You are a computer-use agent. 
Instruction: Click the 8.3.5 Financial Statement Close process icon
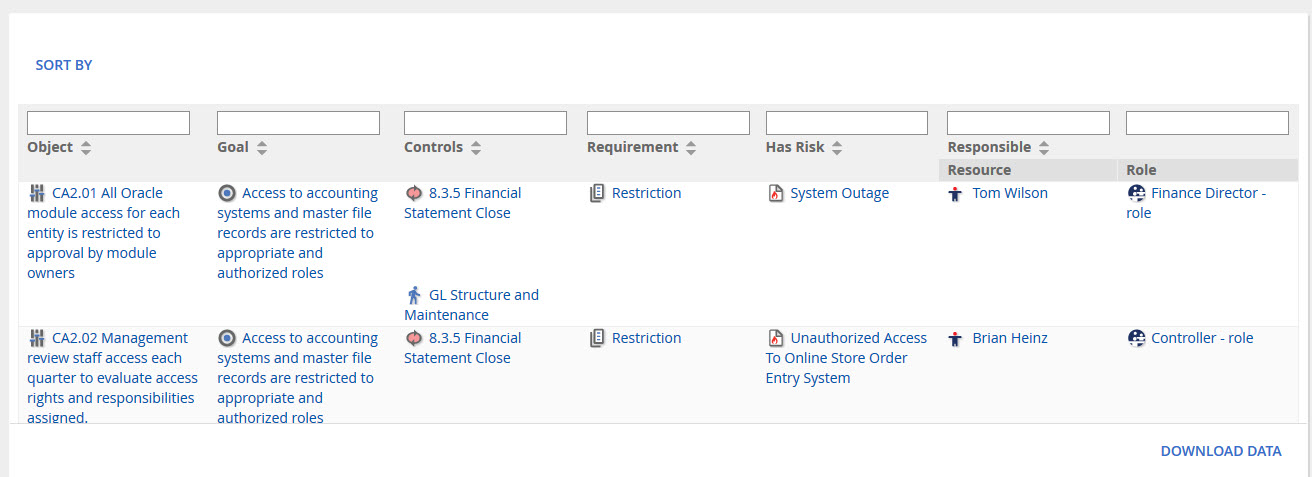click(414, 194)
